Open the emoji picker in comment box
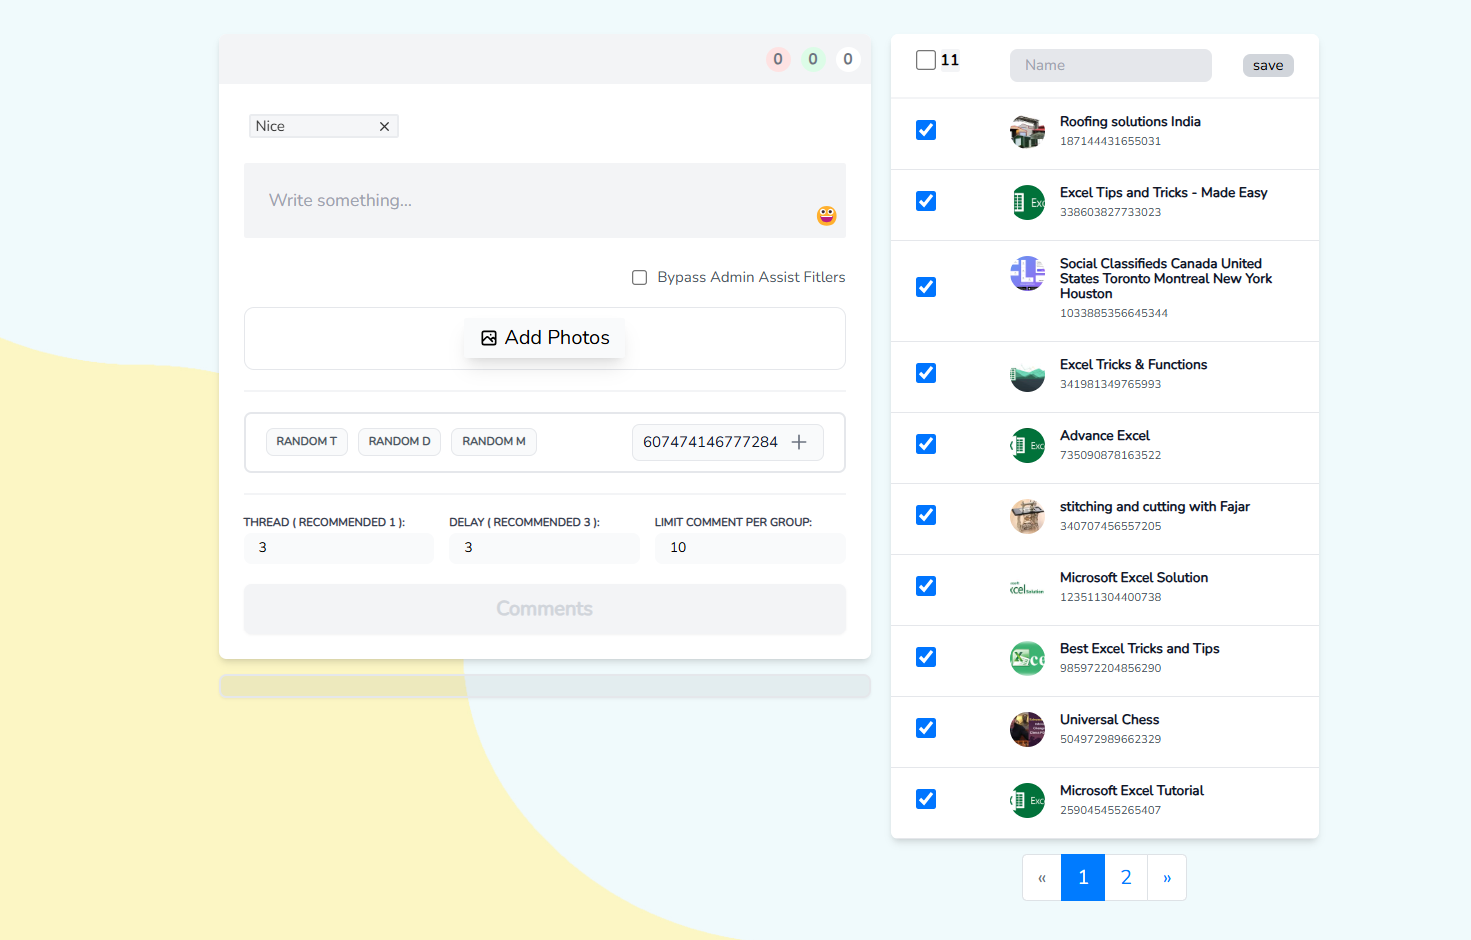The image size is (1471, 940). (826, 215)
